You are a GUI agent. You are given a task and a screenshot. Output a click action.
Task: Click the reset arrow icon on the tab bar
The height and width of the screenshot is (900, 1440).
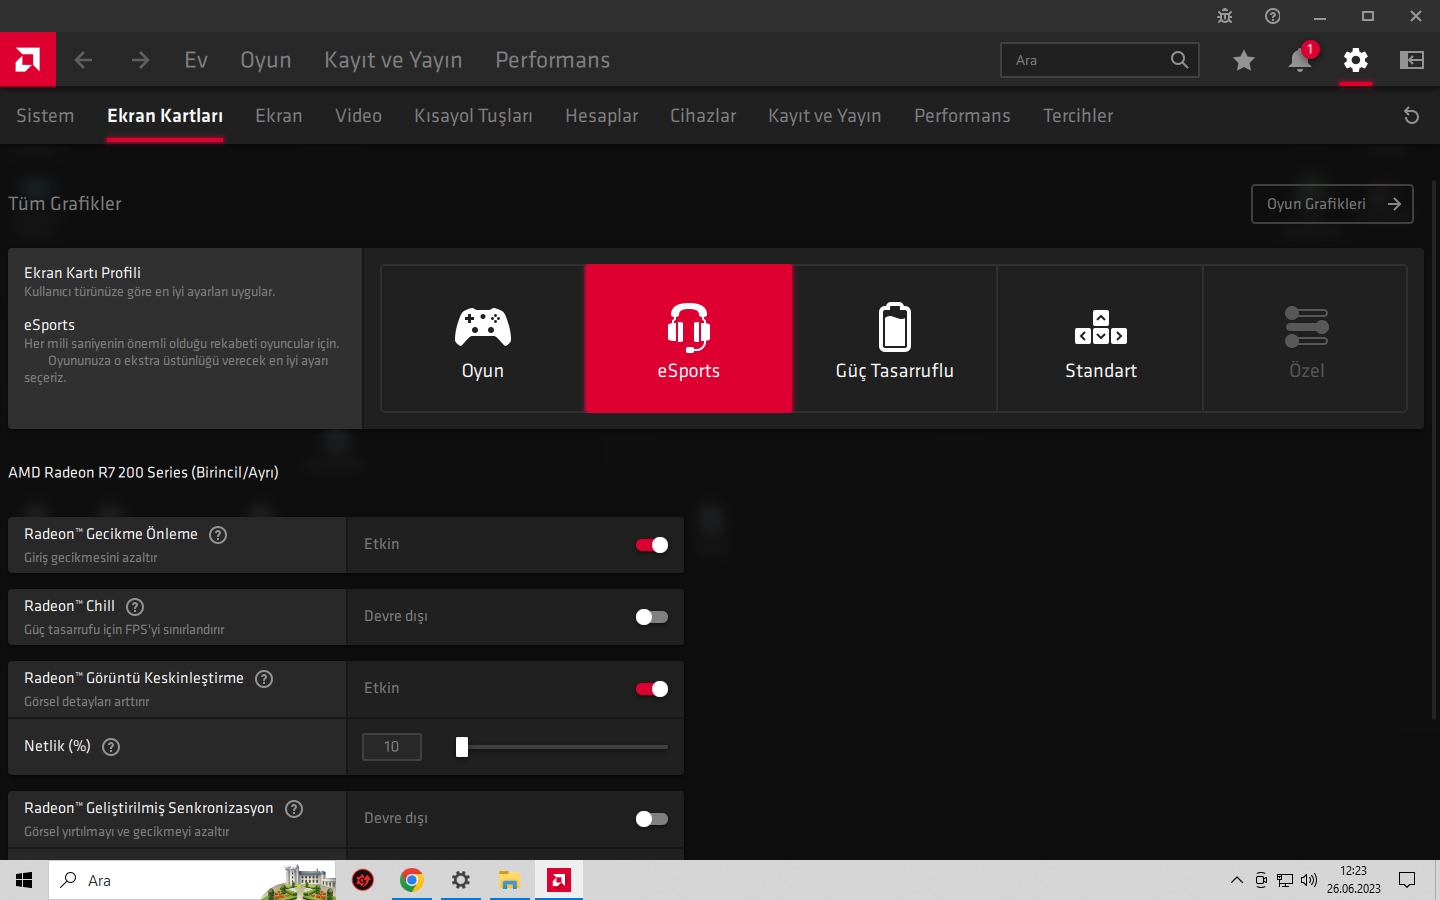[1412, 116]
